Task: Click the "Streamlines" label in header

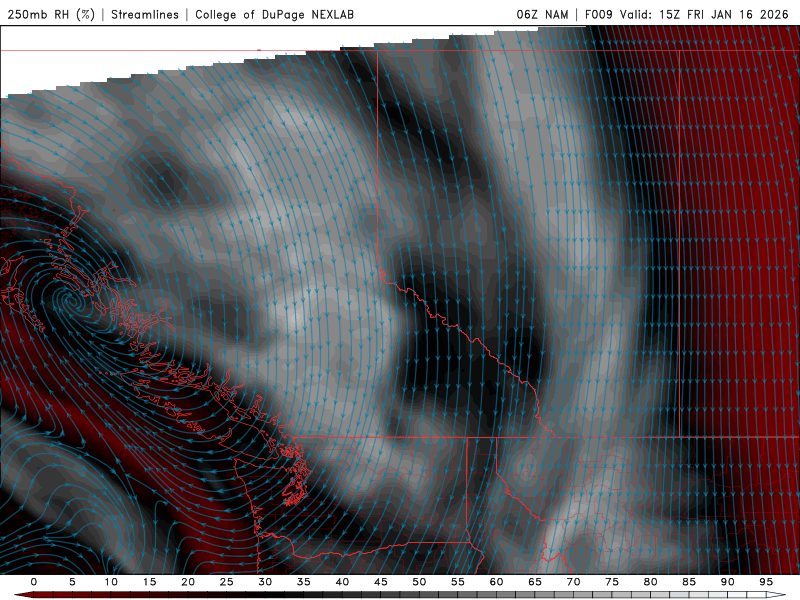Action: (145, 14)
